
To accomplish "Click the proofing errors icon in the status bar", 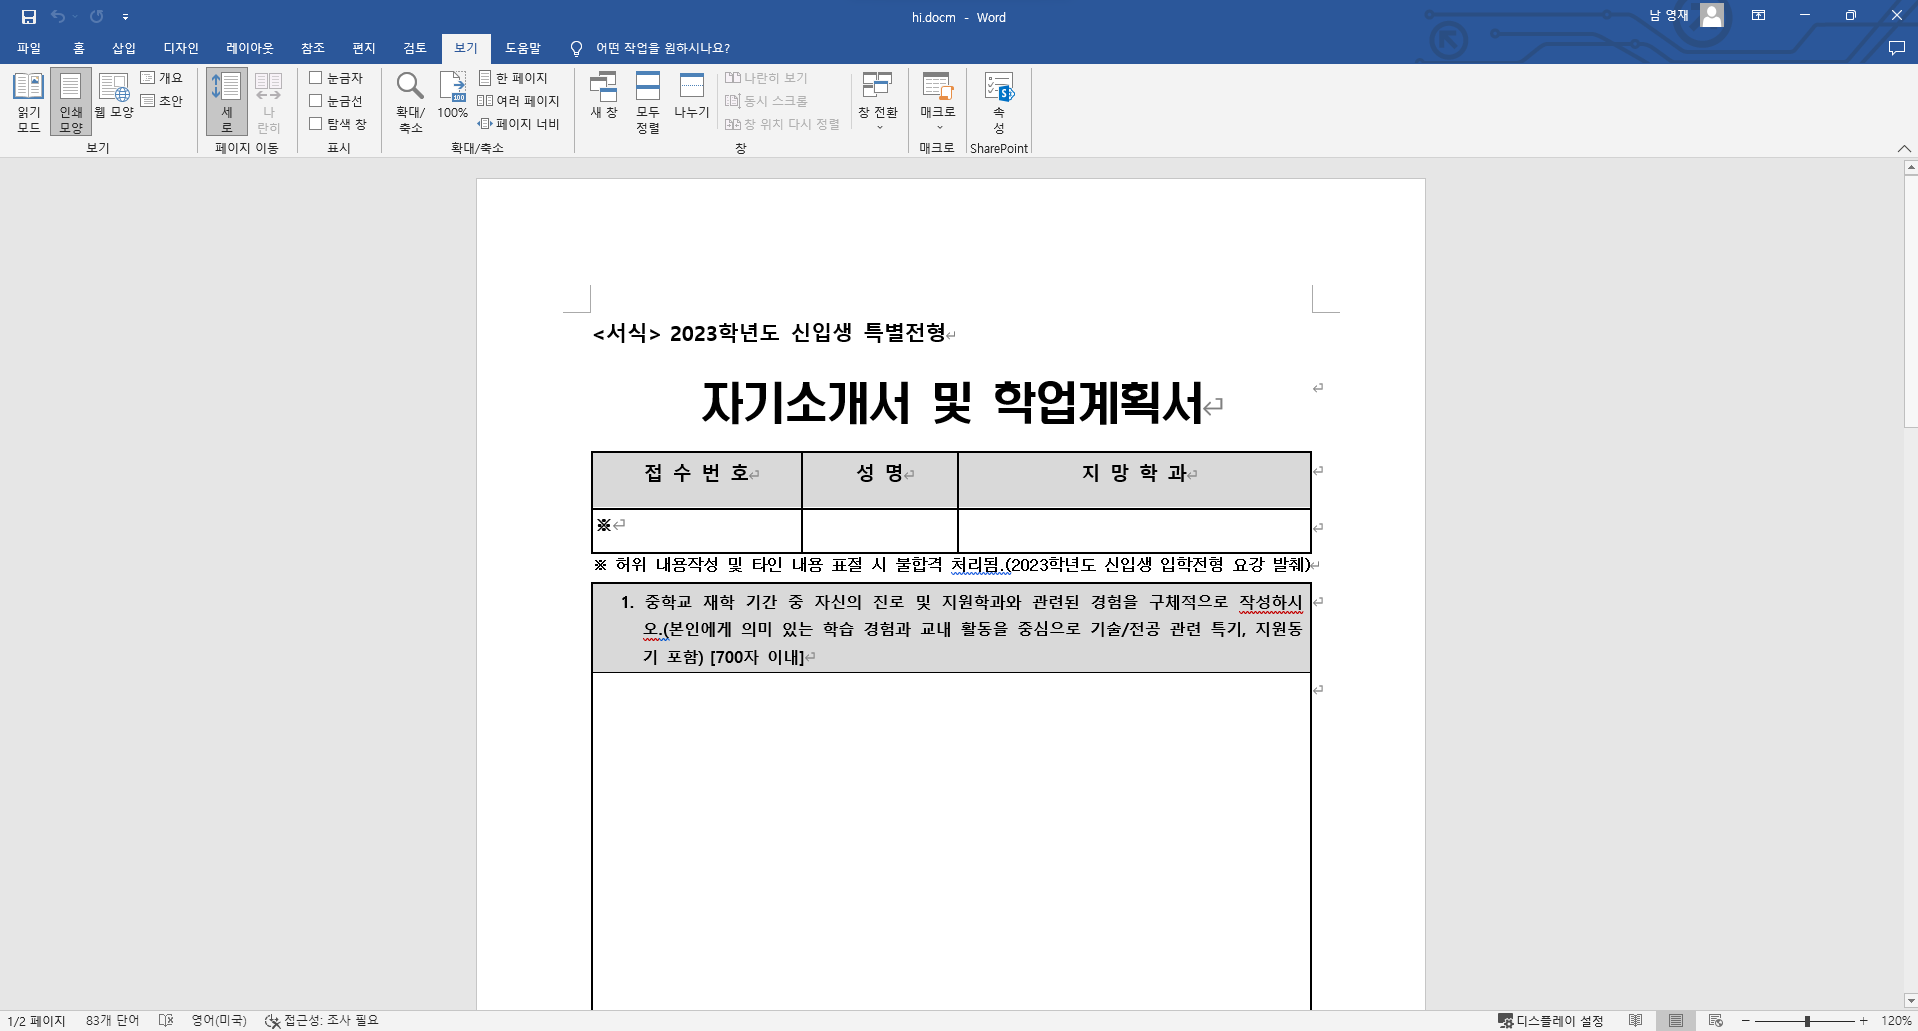I will click(x=166, y=1021).
